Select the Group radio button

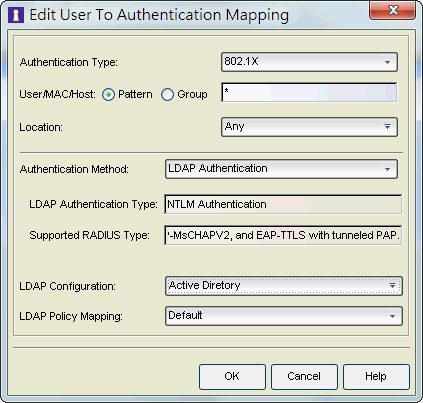click(x=167, y=95)
